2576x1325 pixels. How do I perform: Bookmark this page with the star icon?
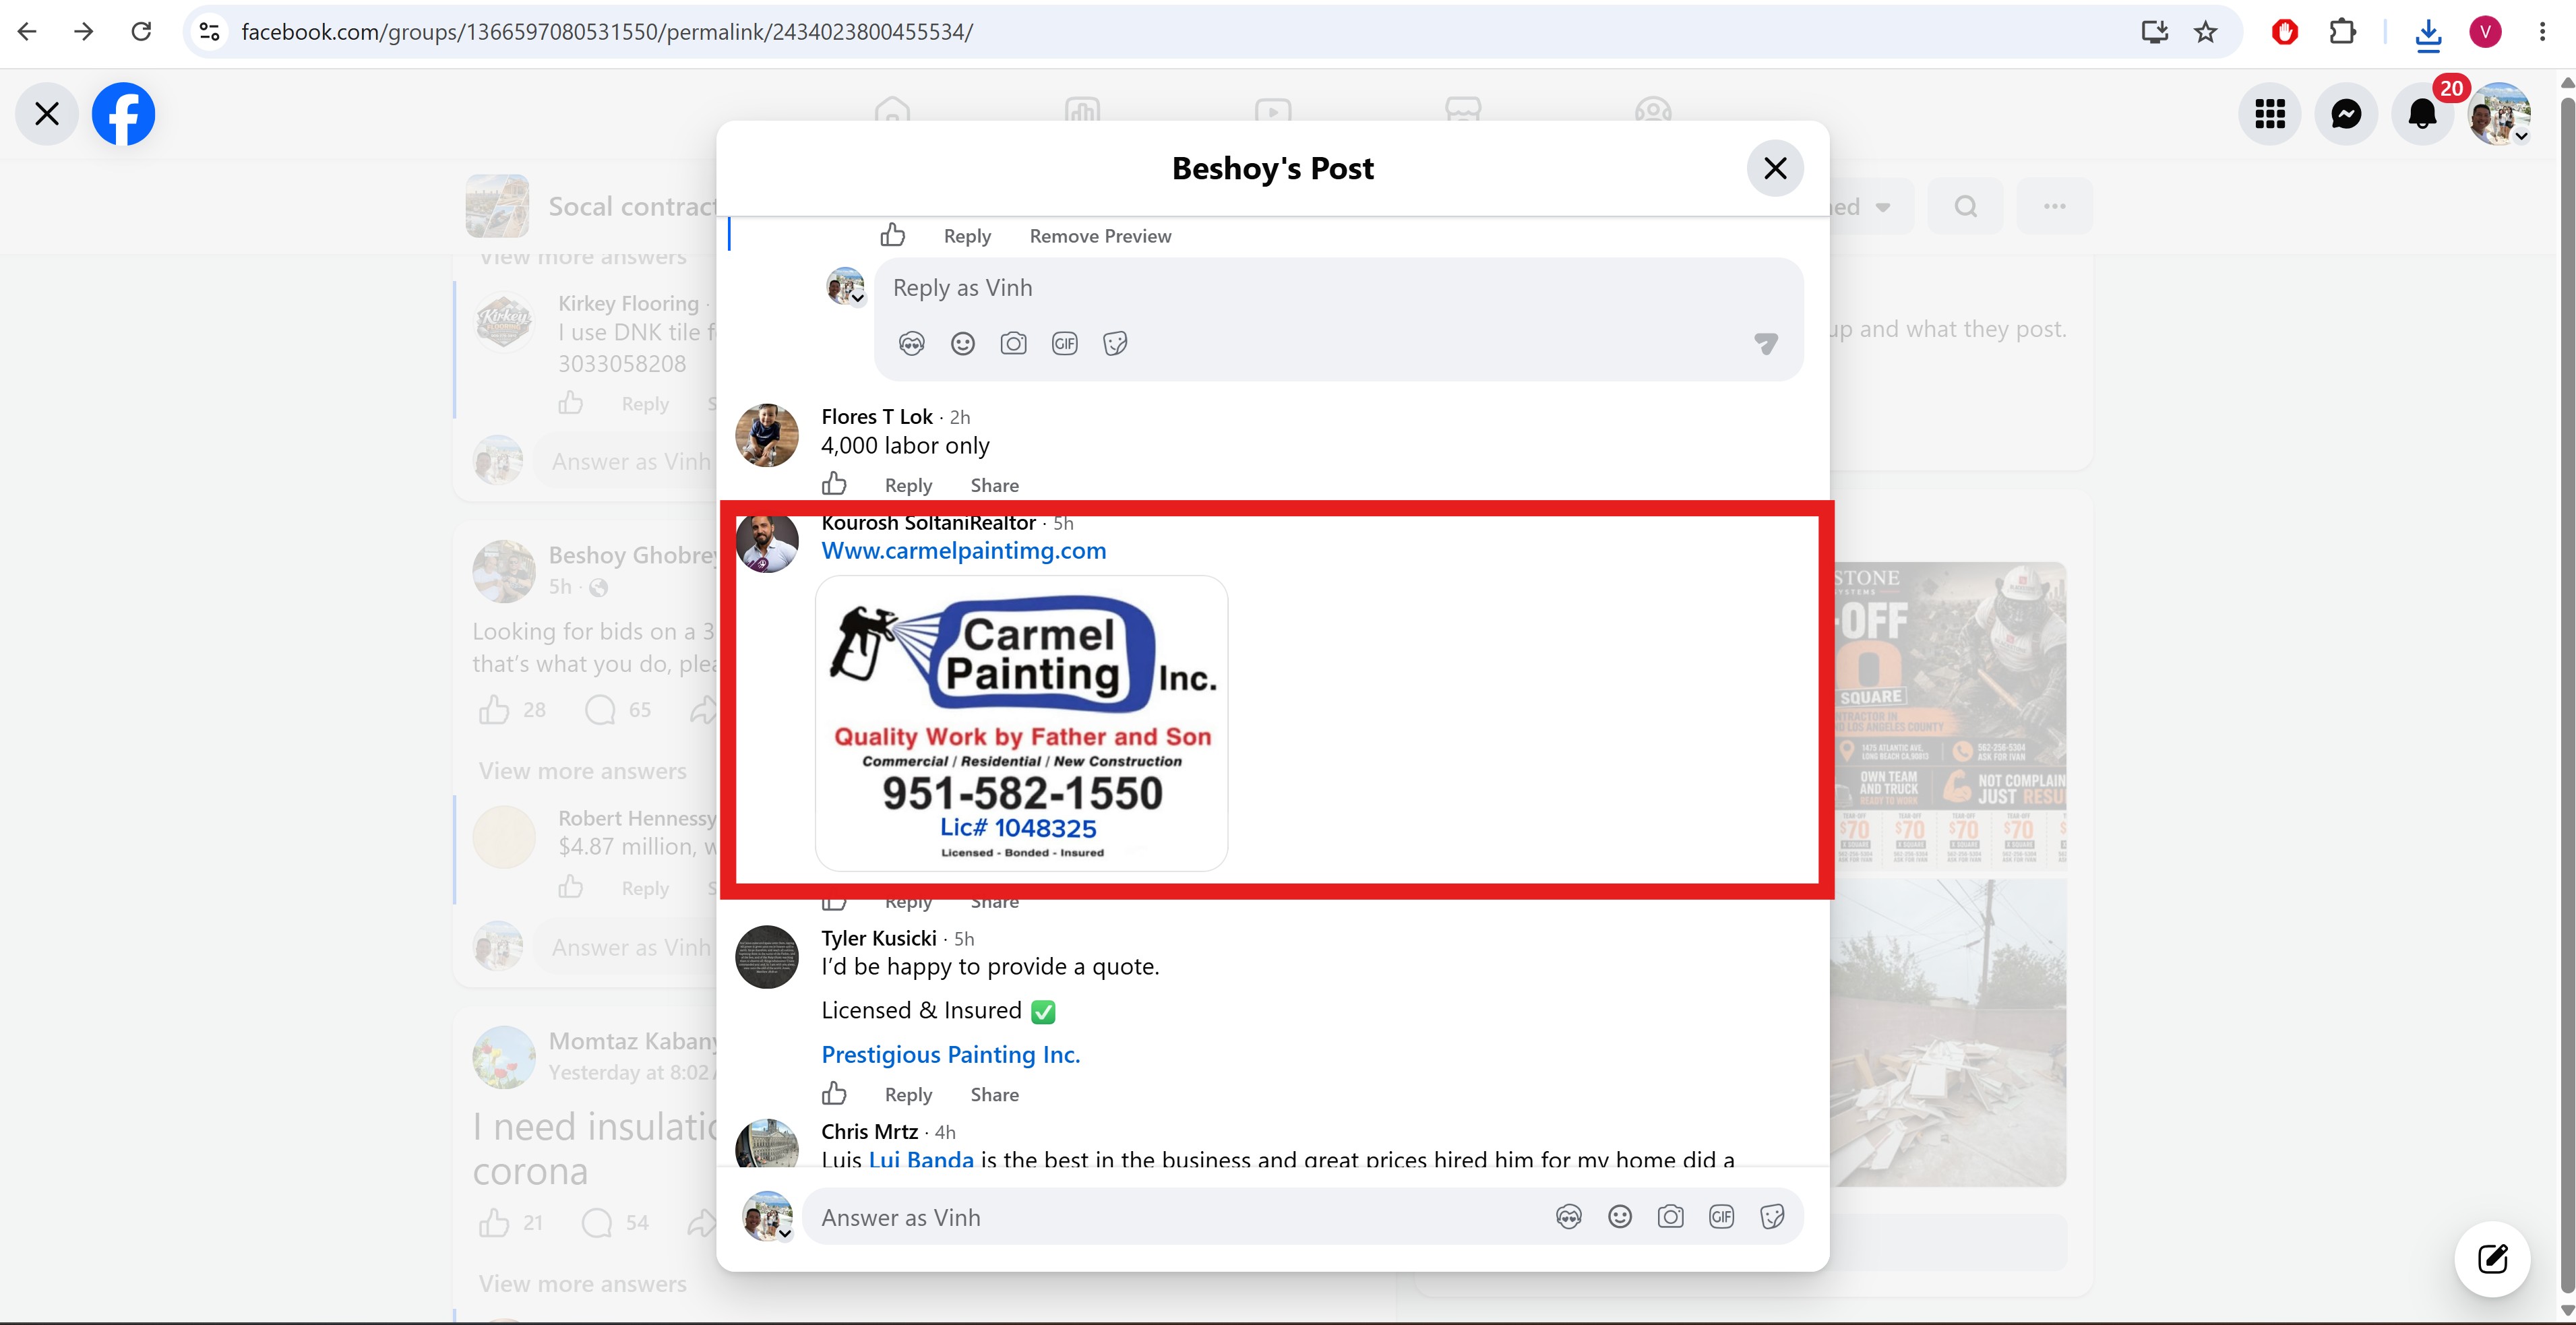tap(2206, 32)
